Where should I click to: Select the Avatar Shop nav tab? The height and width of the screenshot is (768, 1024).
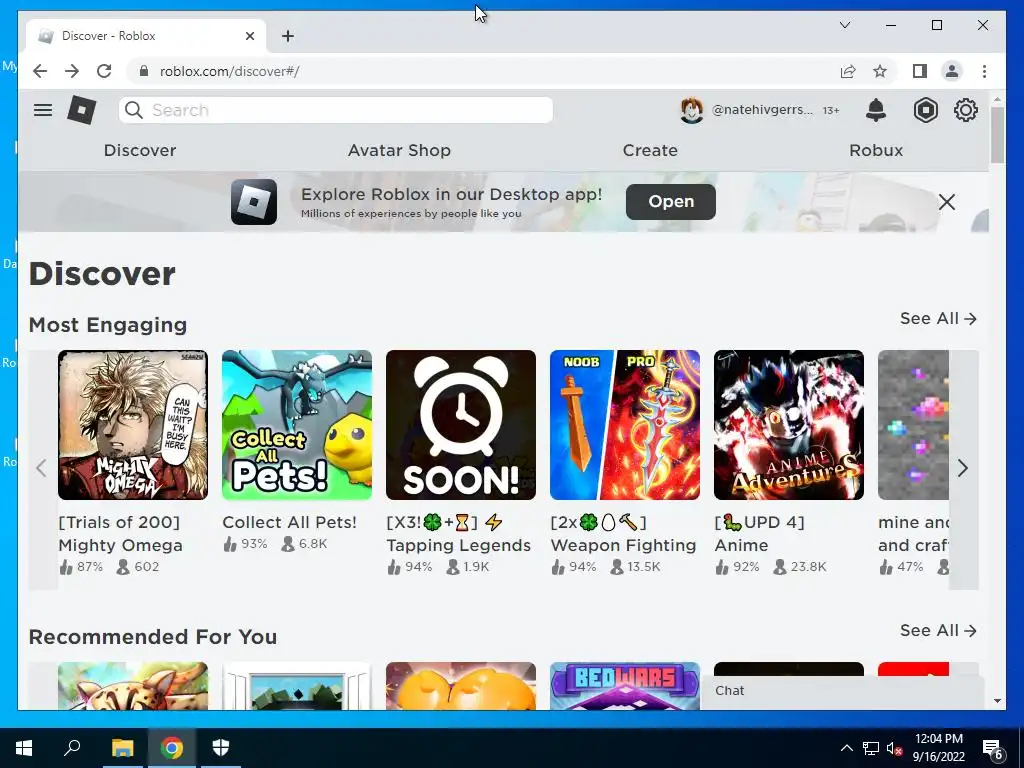(399, 150)
